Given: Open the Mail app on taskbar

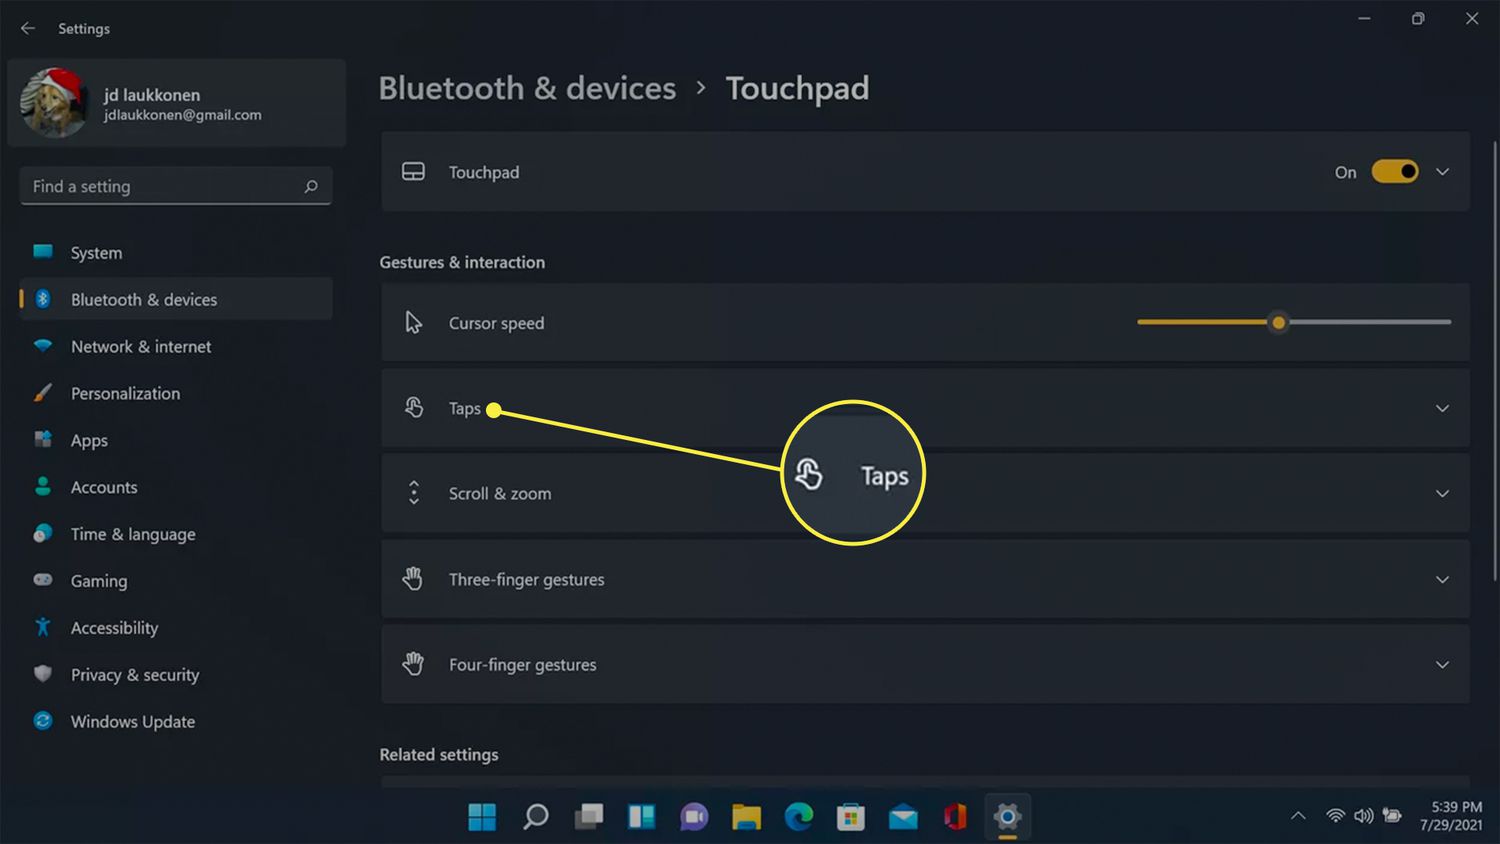Looking at the screenshot, I should pyautogui.click(x=903, y=817).
